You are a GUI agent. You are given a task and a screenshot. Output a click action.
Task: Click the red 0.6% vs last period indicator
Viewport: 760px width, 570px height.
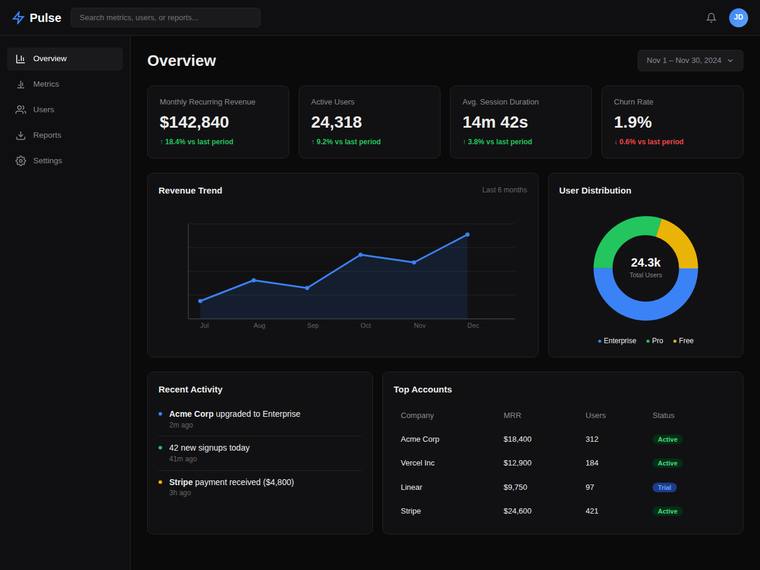coord(649,142)
